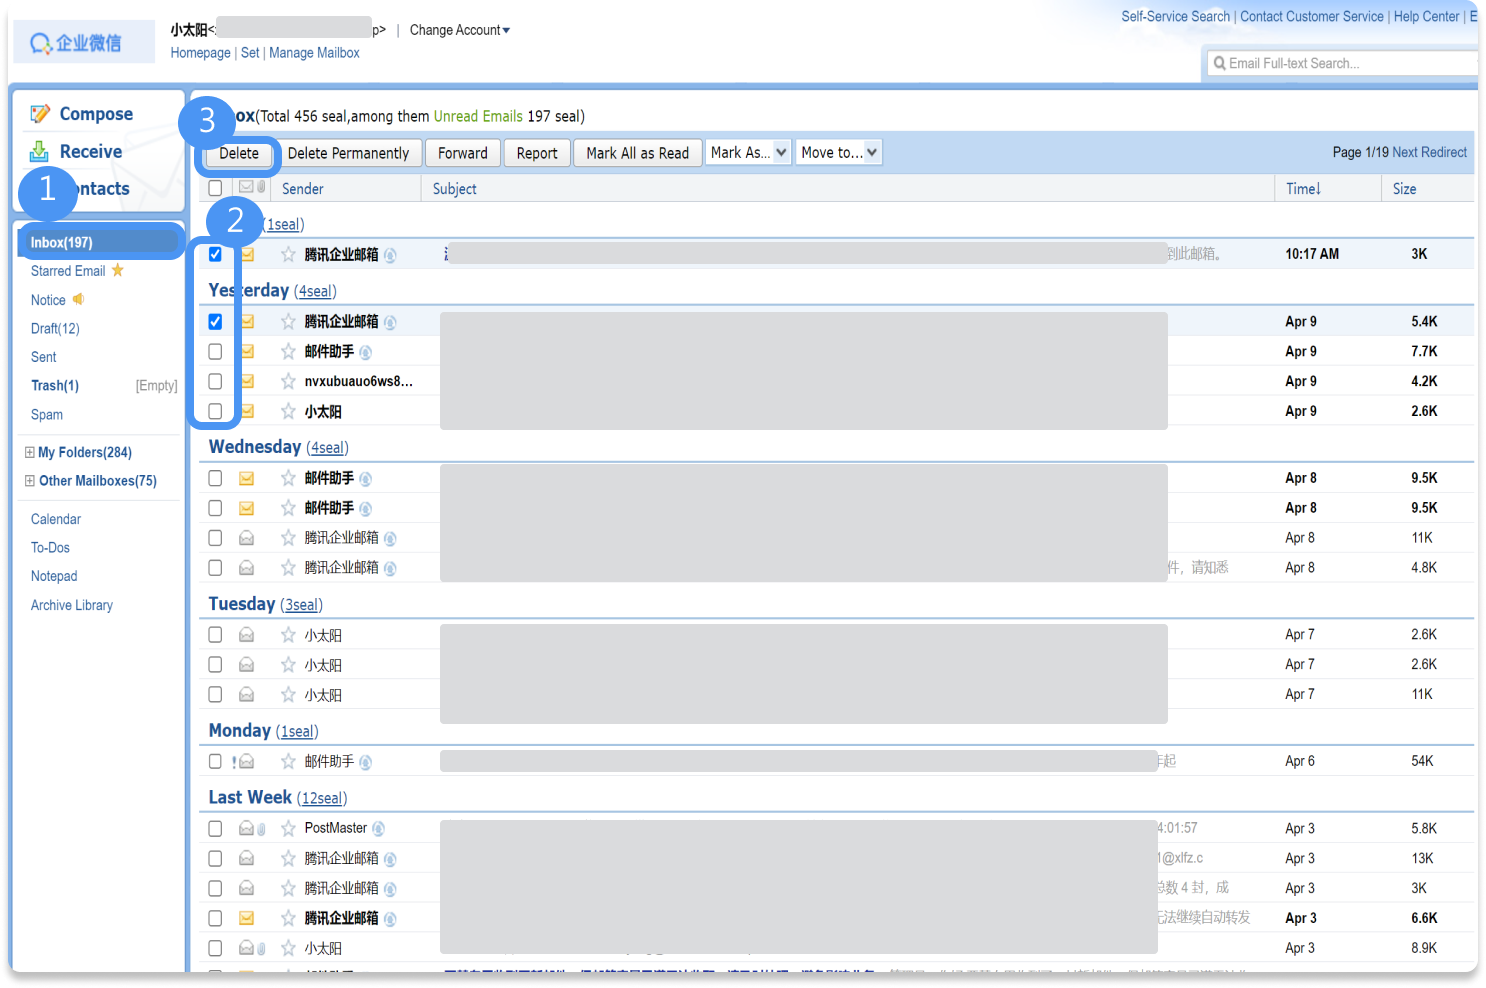
Task: Open the Archive Library link
Action: pyautogui.click(x=72, y=605)
